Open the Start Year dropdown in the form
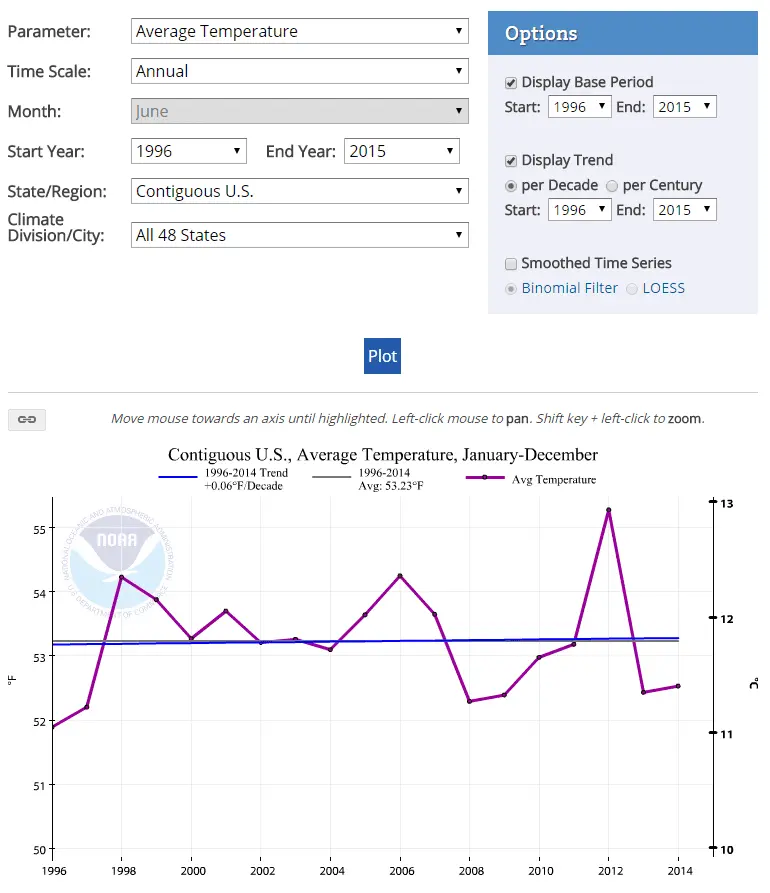 [x=189, y=151]
